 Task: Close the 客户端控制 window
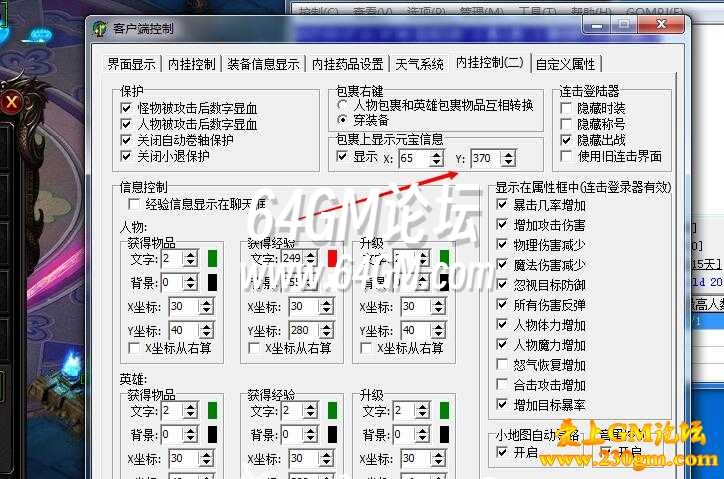[661, 24]
